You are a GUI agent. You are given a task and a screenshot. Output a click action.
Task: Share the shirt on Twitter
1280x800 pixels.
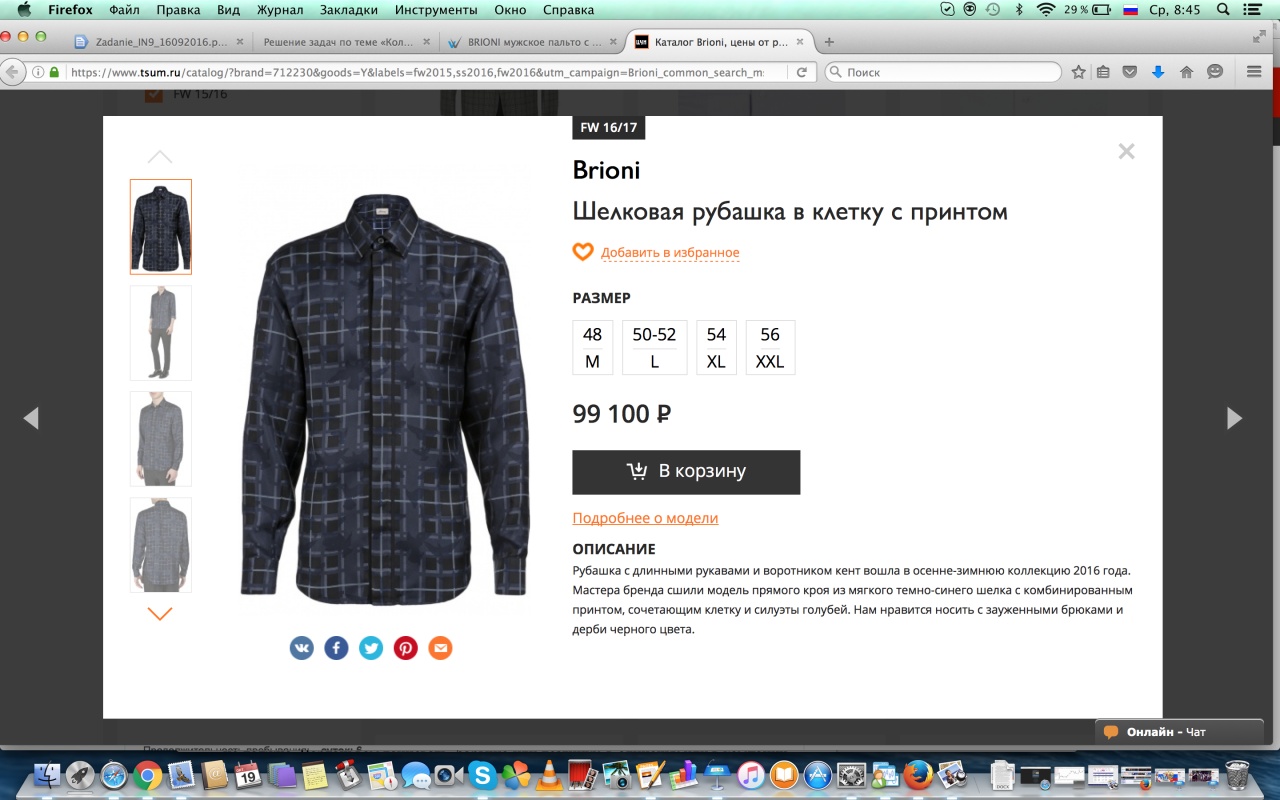click(x=371, y=648)
